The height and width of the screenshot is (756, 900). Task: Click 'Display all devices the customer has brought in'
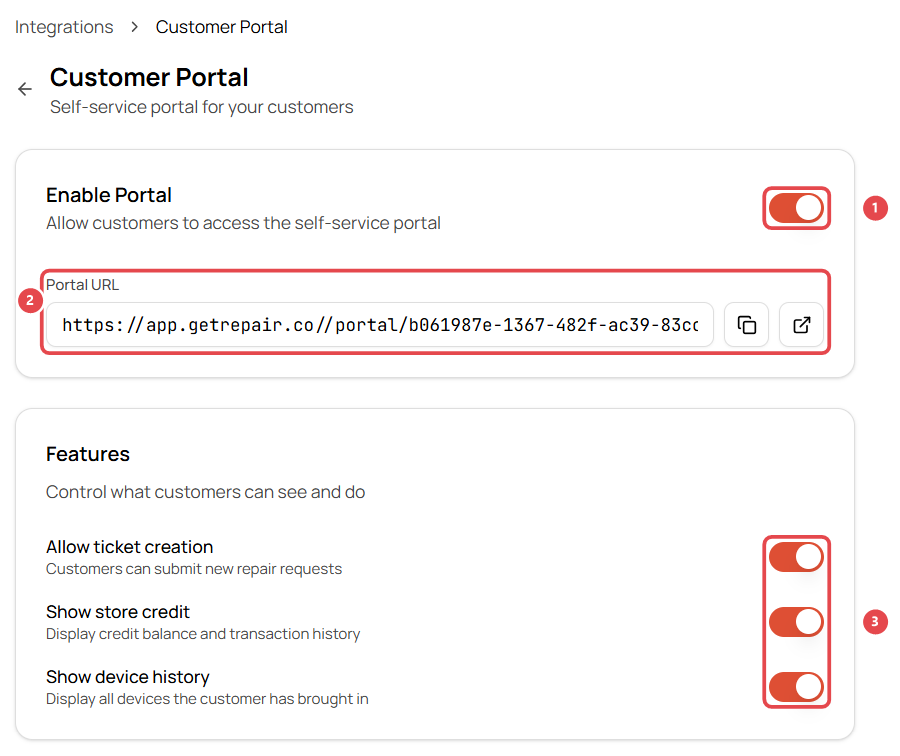pyautogui.click(x=207, y=699)
